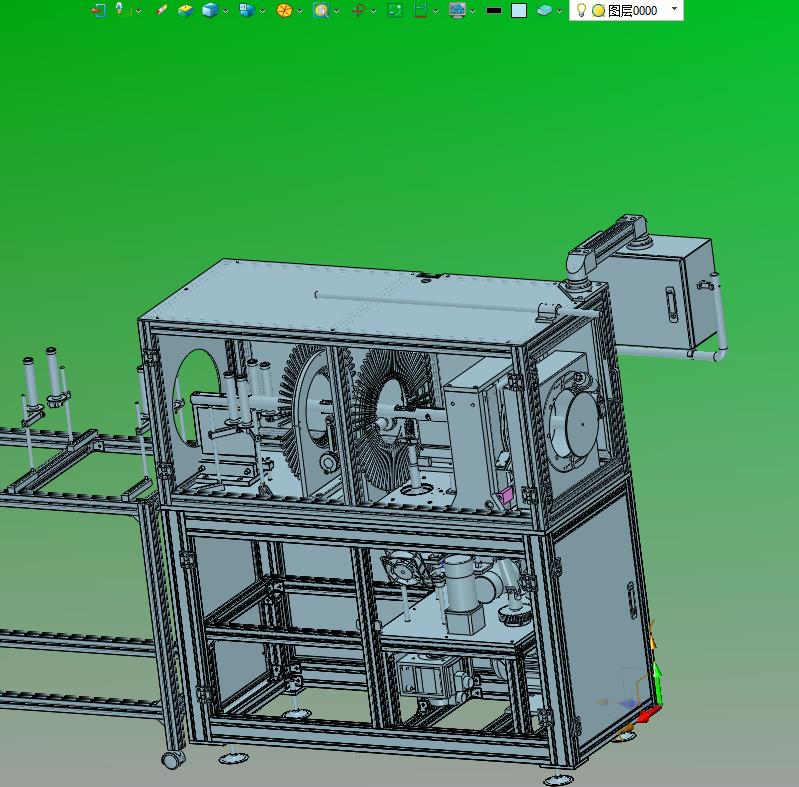The height and width of the screenshot is (787, 799).
Task: Click the light blue face color swatch
Action: point(519,11)
